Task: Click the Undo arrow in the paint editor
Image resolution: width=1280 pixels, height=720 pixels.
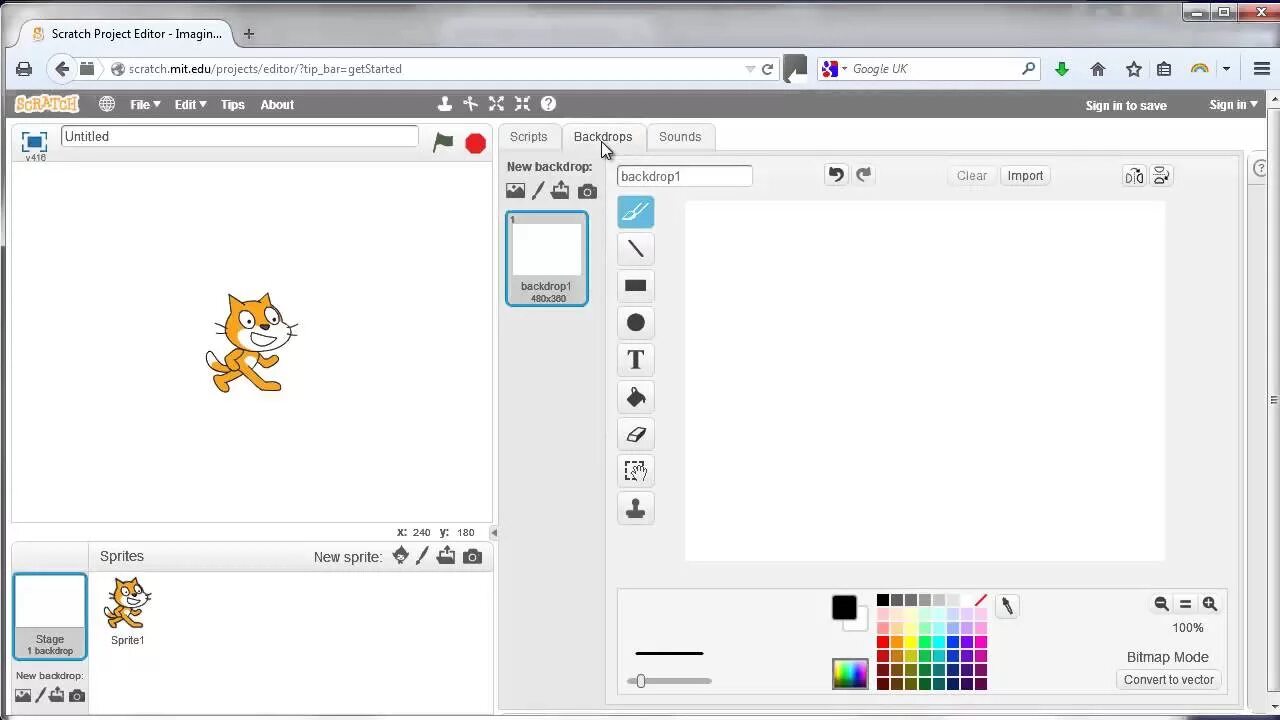Action: click(836, 174)
